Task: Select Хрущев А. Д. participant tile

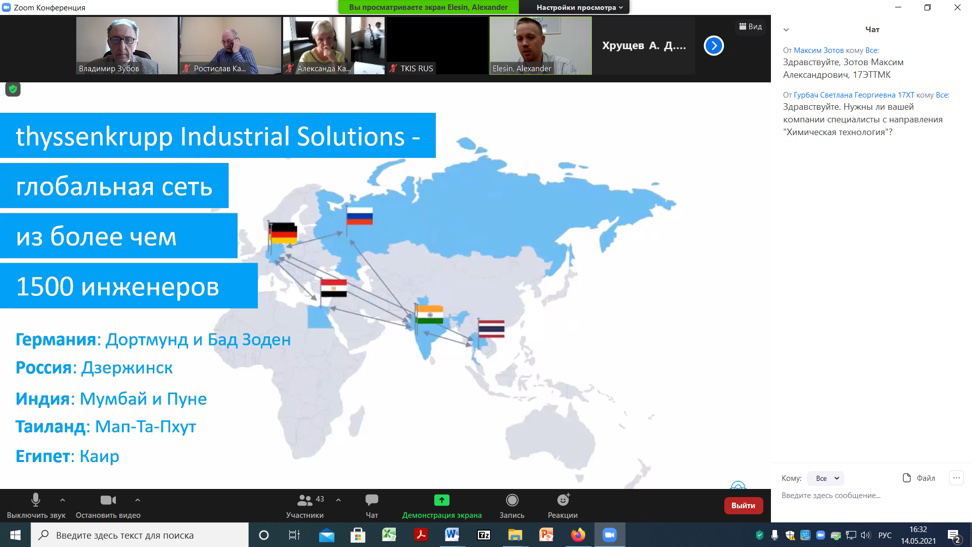Action: [644, 46]
